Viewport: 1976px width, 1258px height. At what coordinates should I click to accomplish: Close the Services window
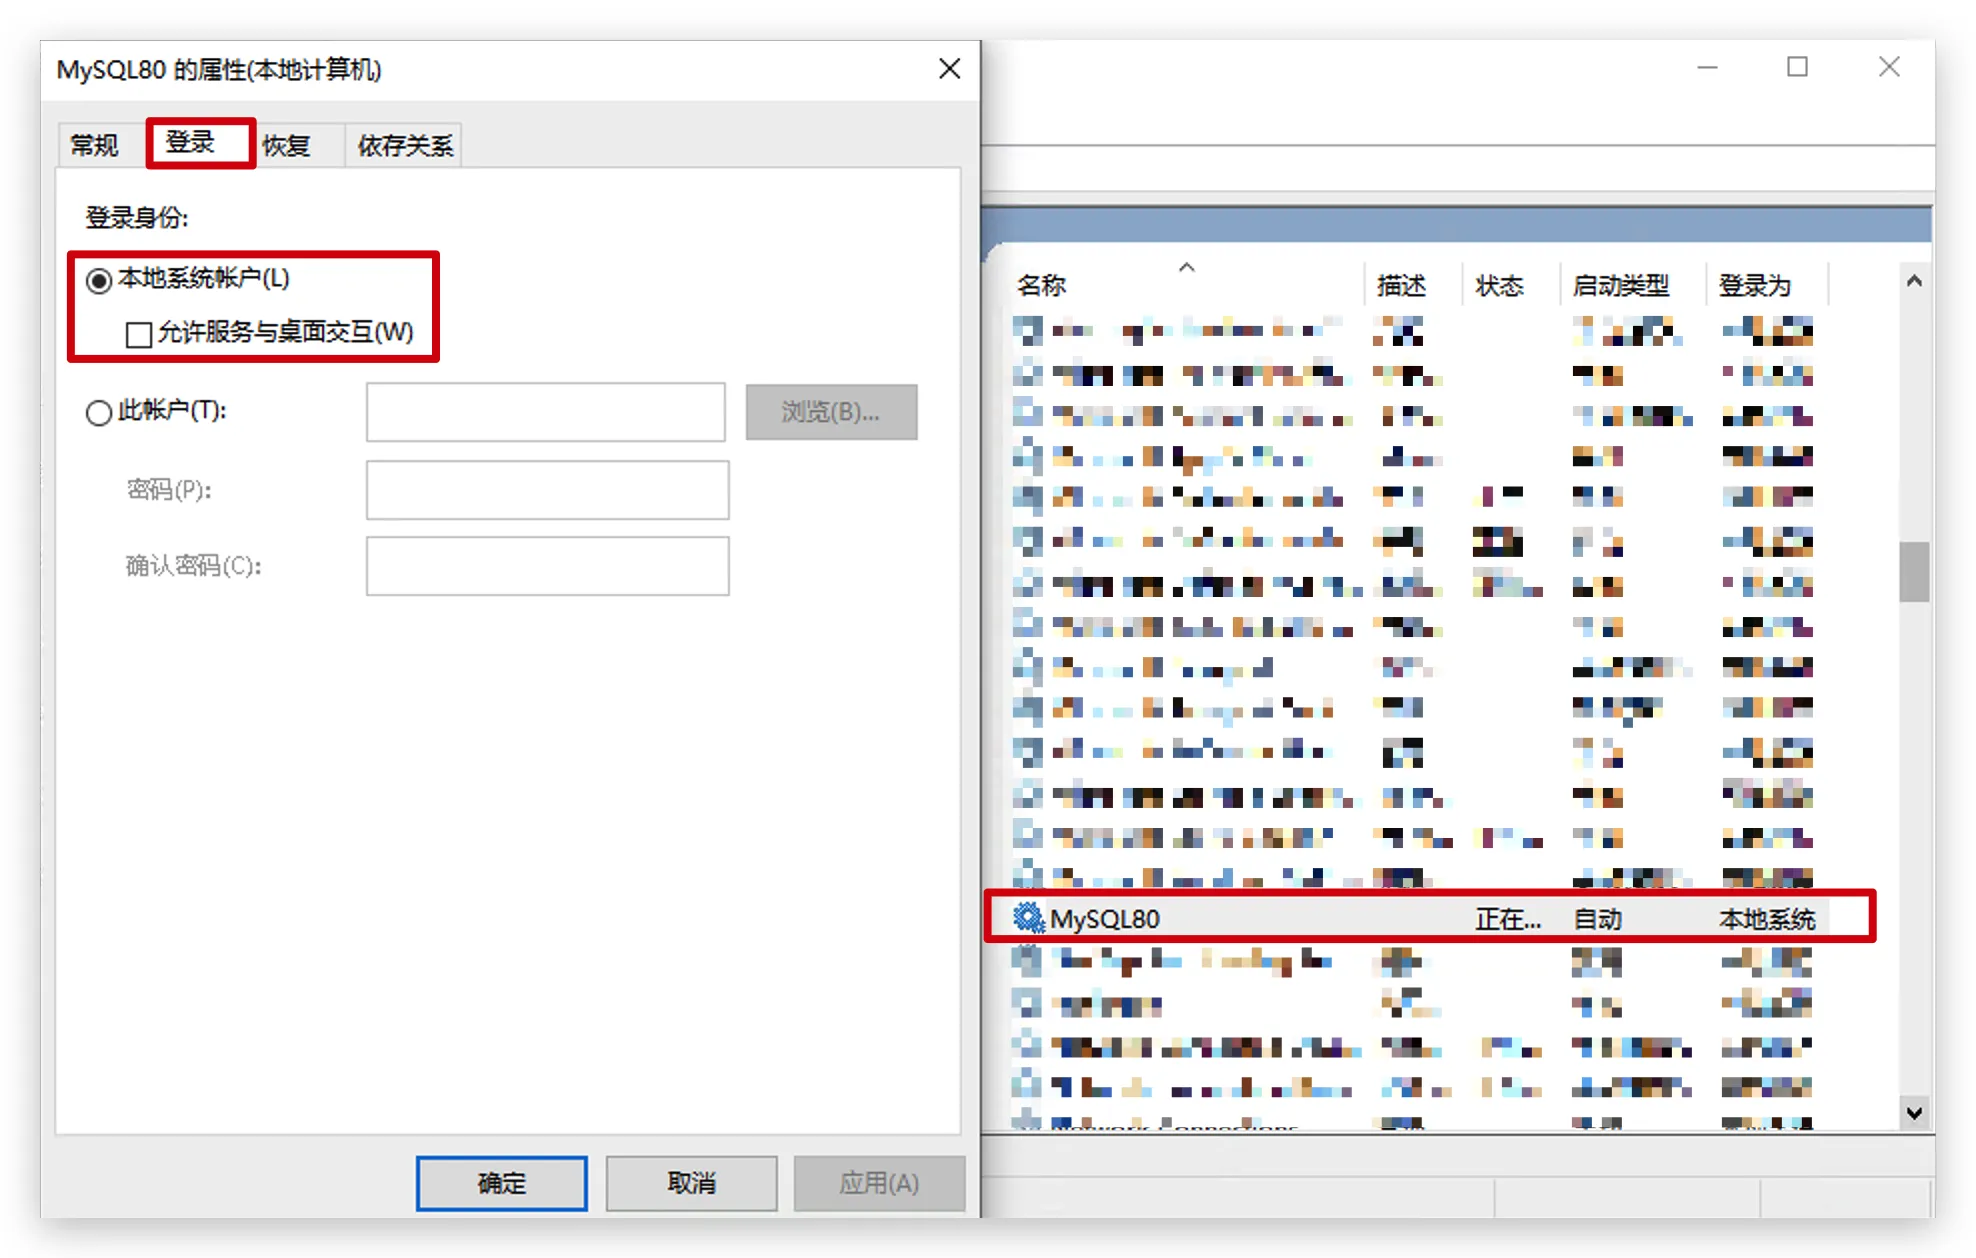point(1888,67)
